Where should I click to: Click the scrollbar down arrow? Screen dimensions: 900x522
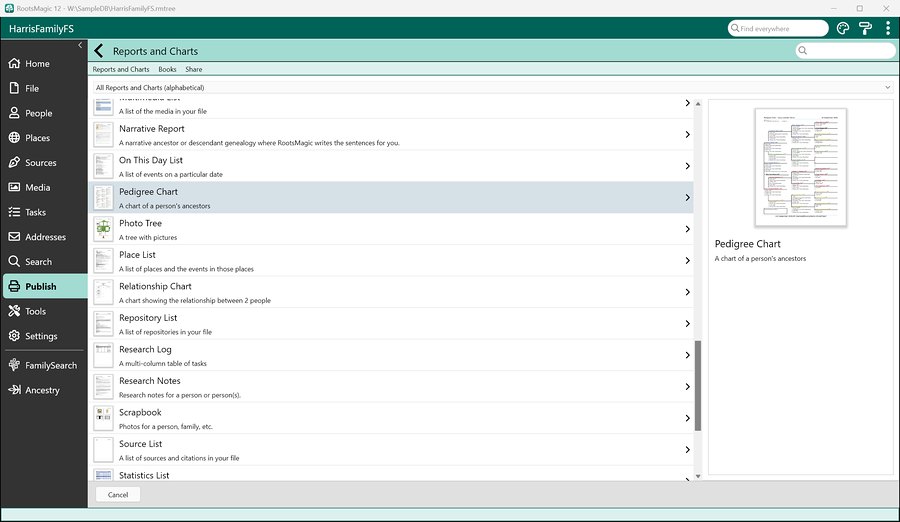698,476
